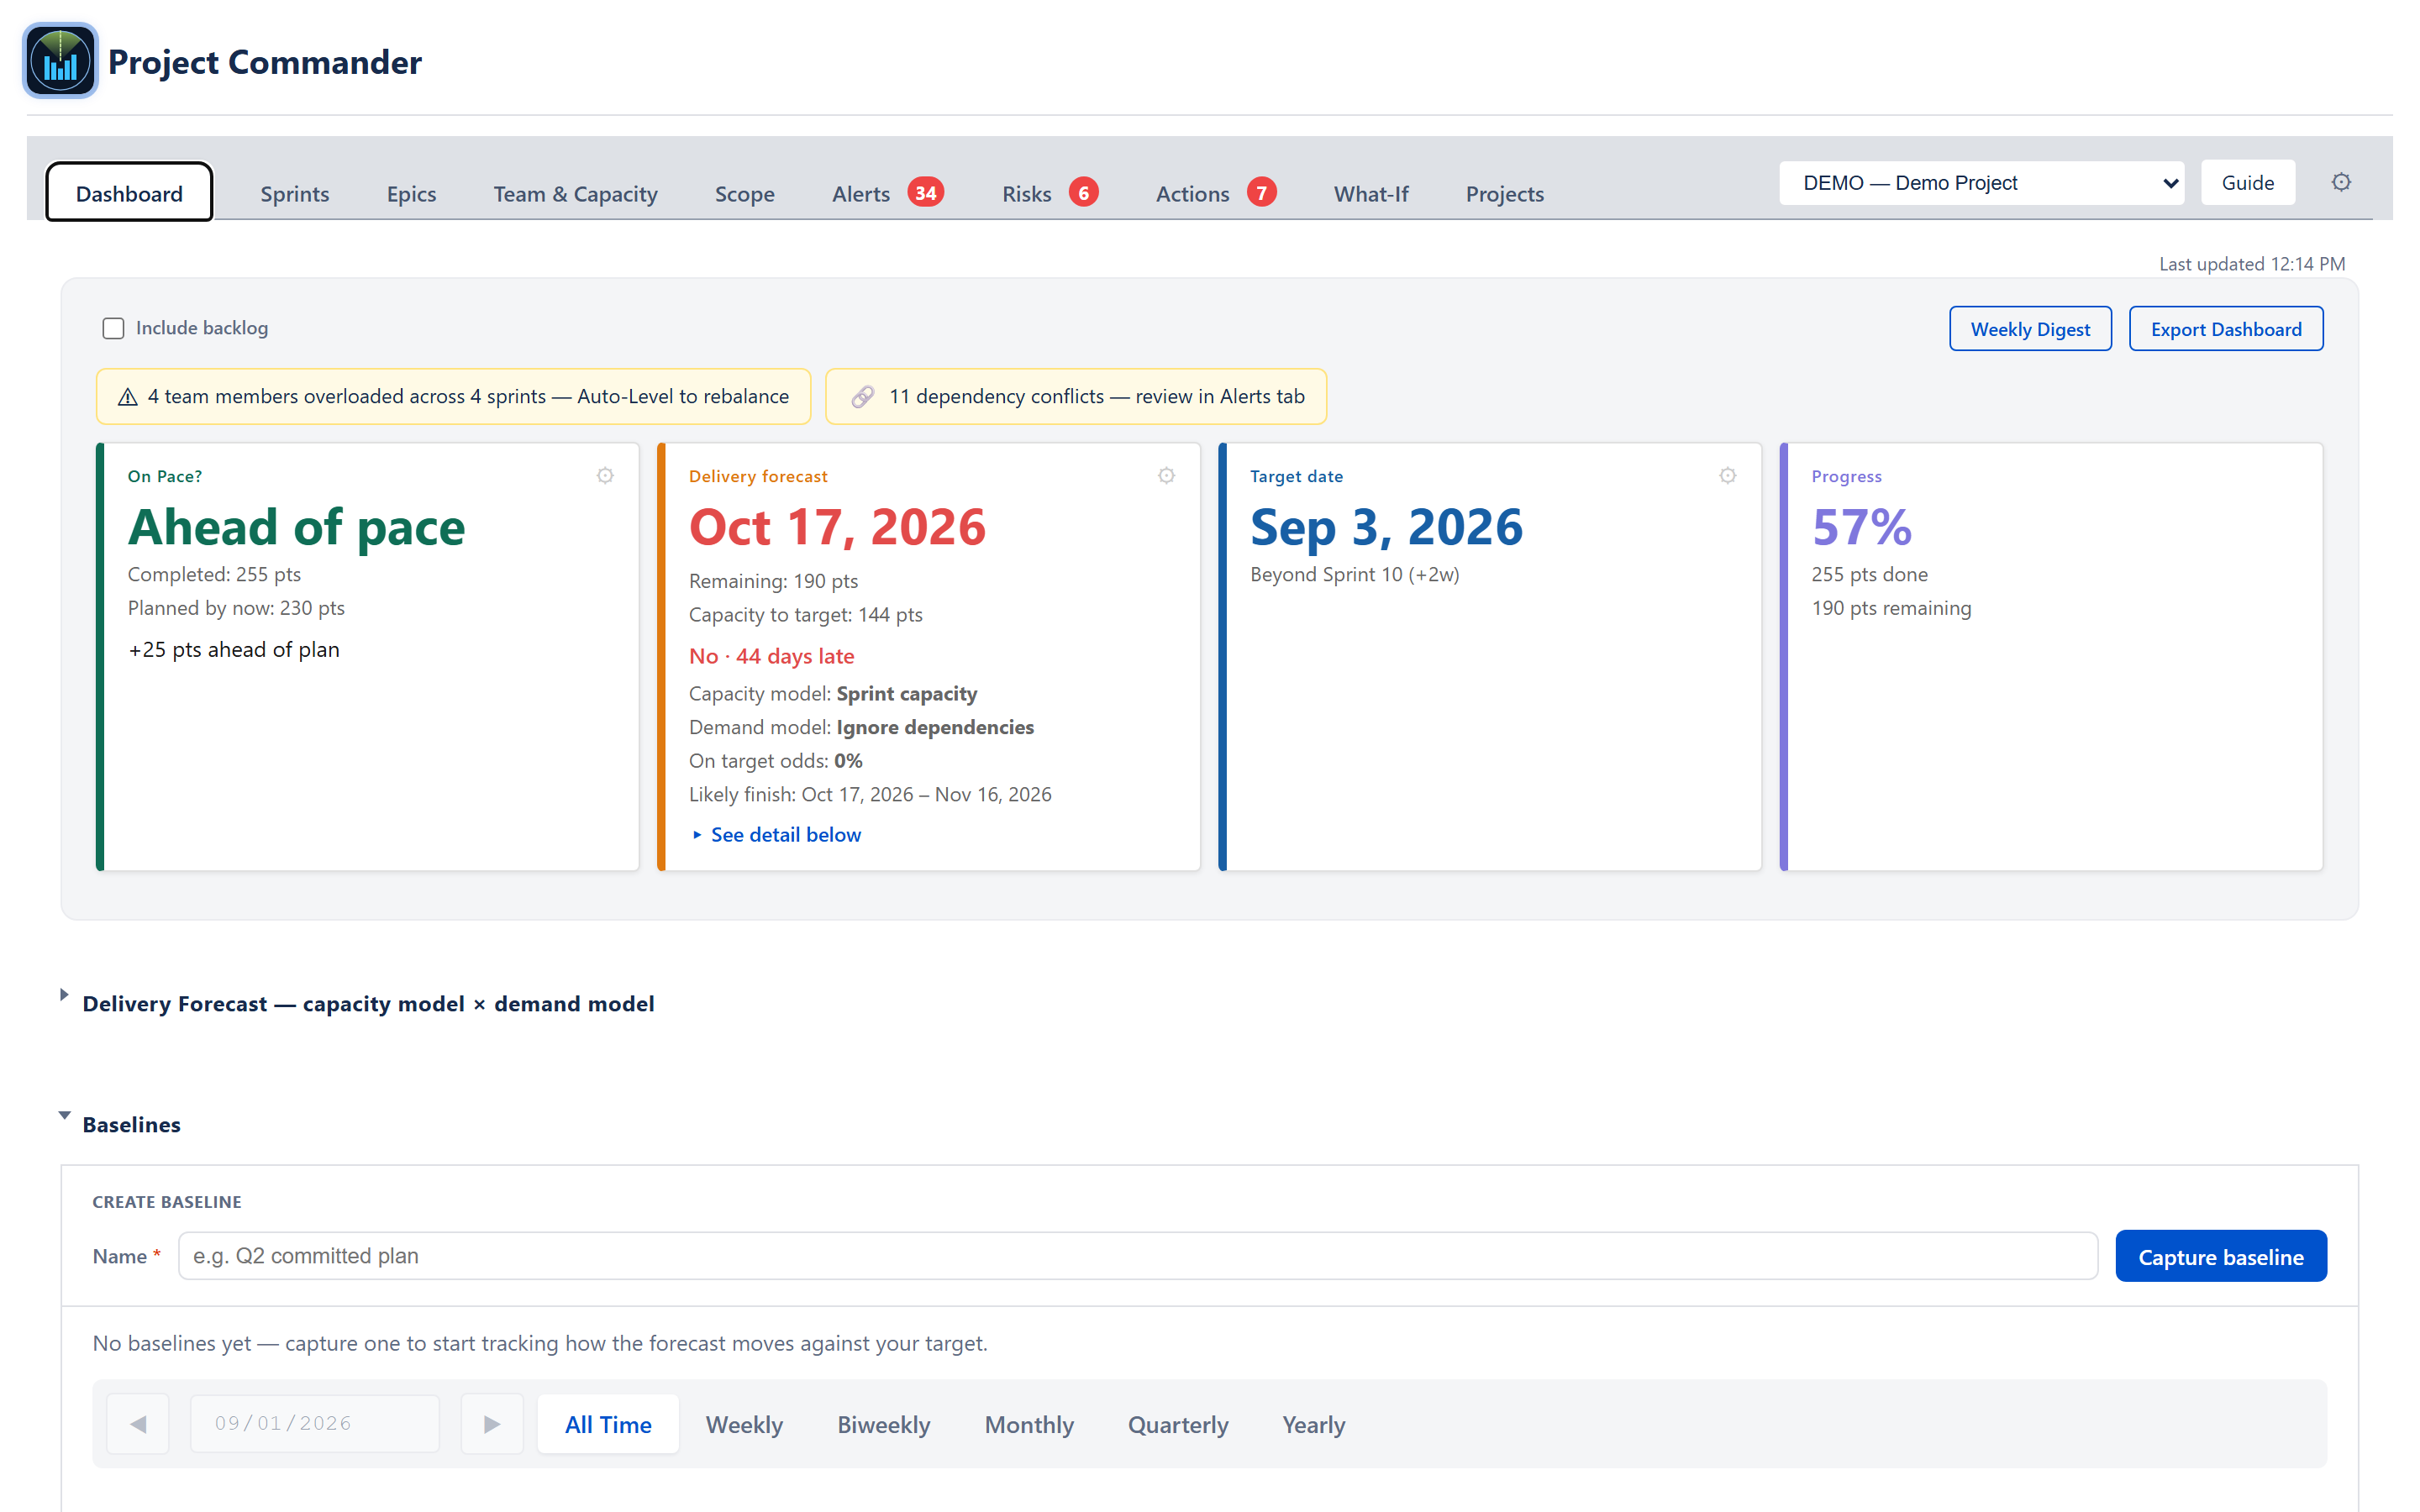Click the 11 dependency conflicts banner
Viewport: 2420px width, 1512px height.
(x=1076, y=397)
